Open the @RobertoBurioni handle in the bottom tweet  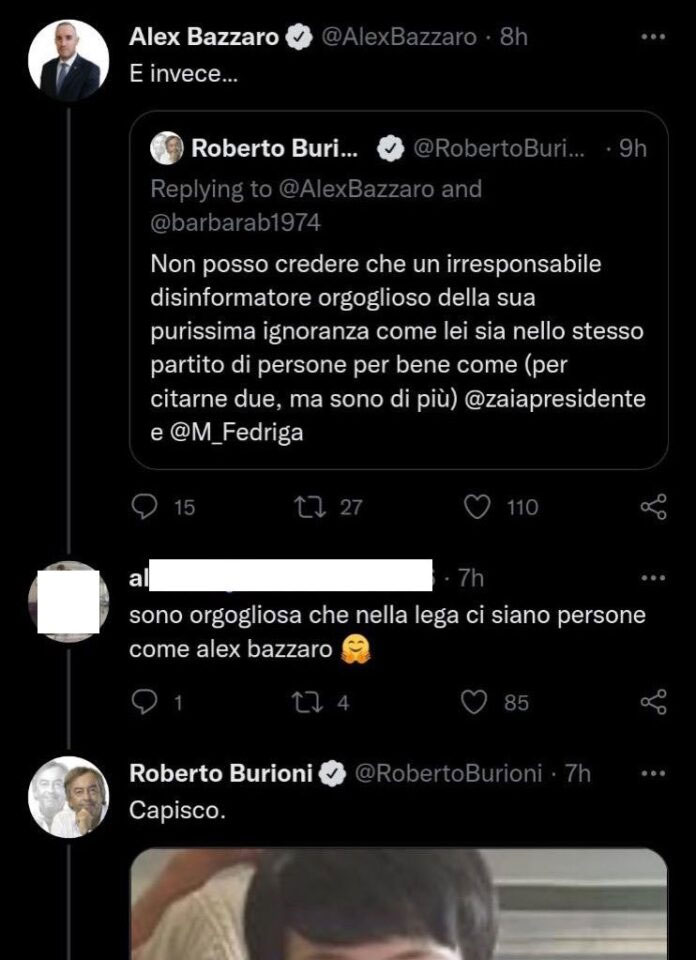coord(448,774)
